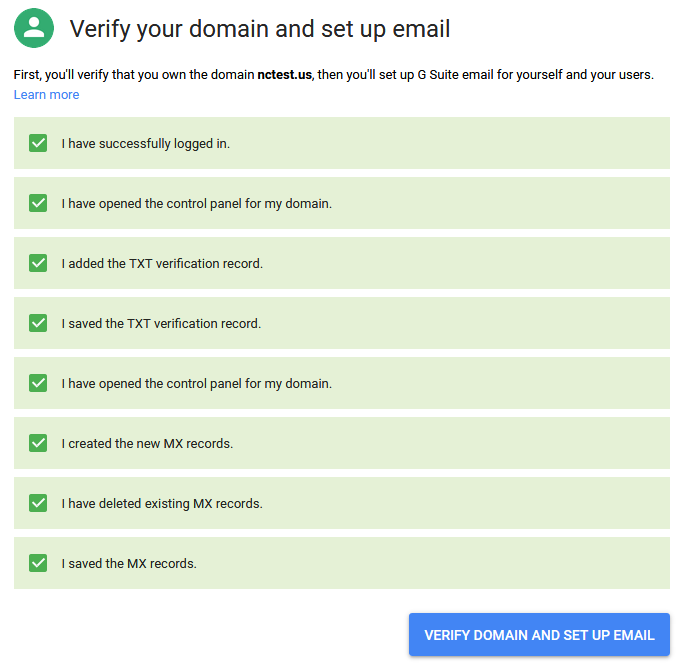Uncheck 'I added the TXT verification record' checkbox
The width and height of the screenshot is (681, 664).
point(38,263)
